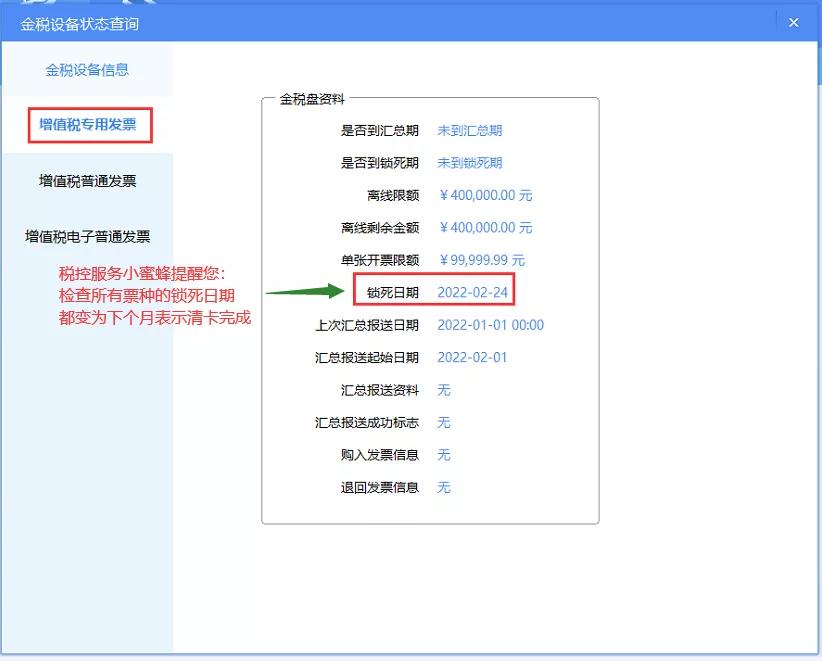This screenshot has height=661, width=822.
Task: Click the 汇总报送起始日期 value
Action: pos(472,357)
